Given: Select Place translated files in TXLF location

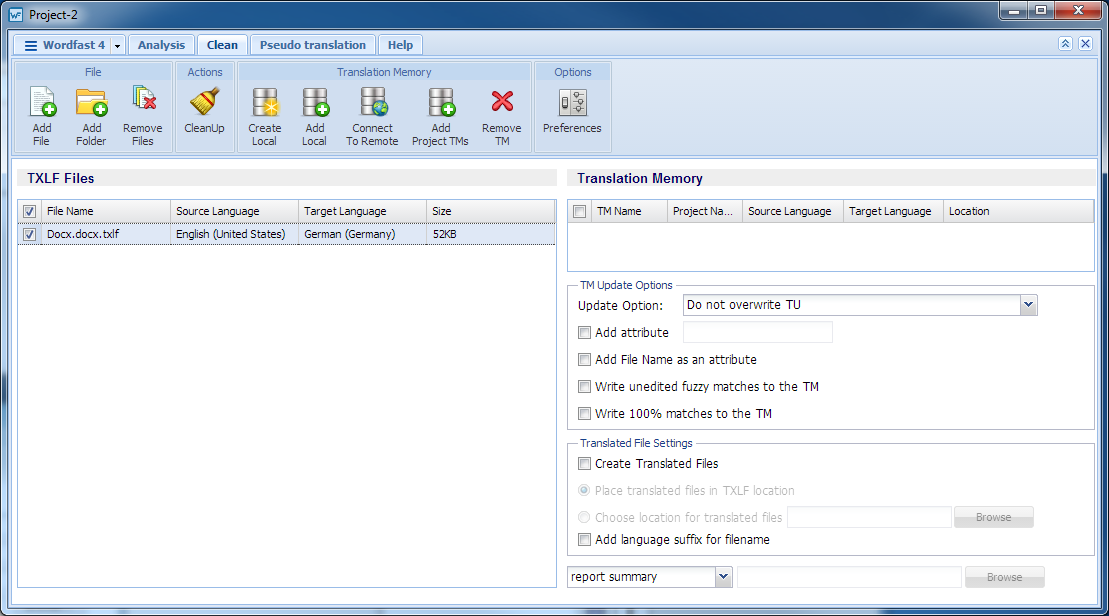Looking at the screenshot, I should pyautogui.click(x=584, y=490).
